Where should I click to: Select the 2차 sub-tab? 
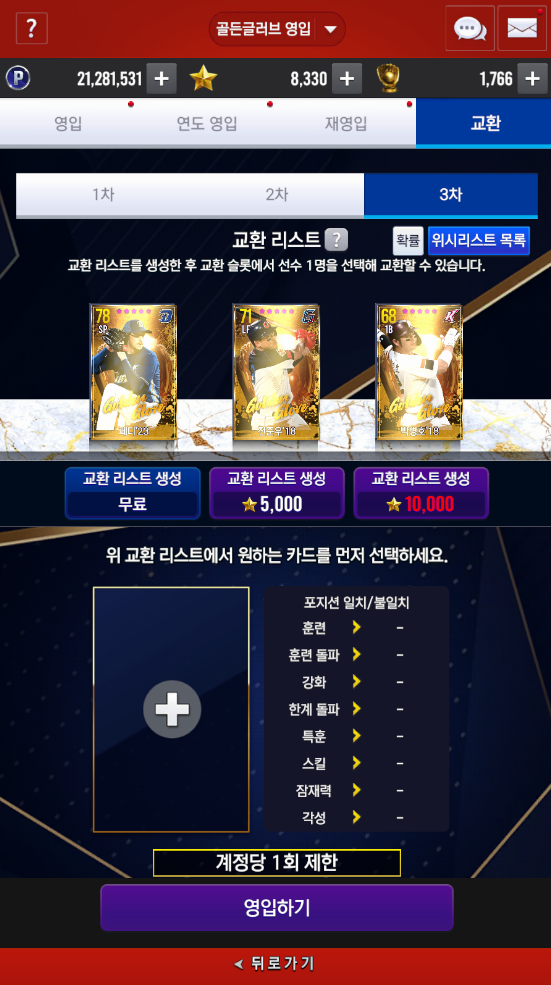[x=276, y=195]
